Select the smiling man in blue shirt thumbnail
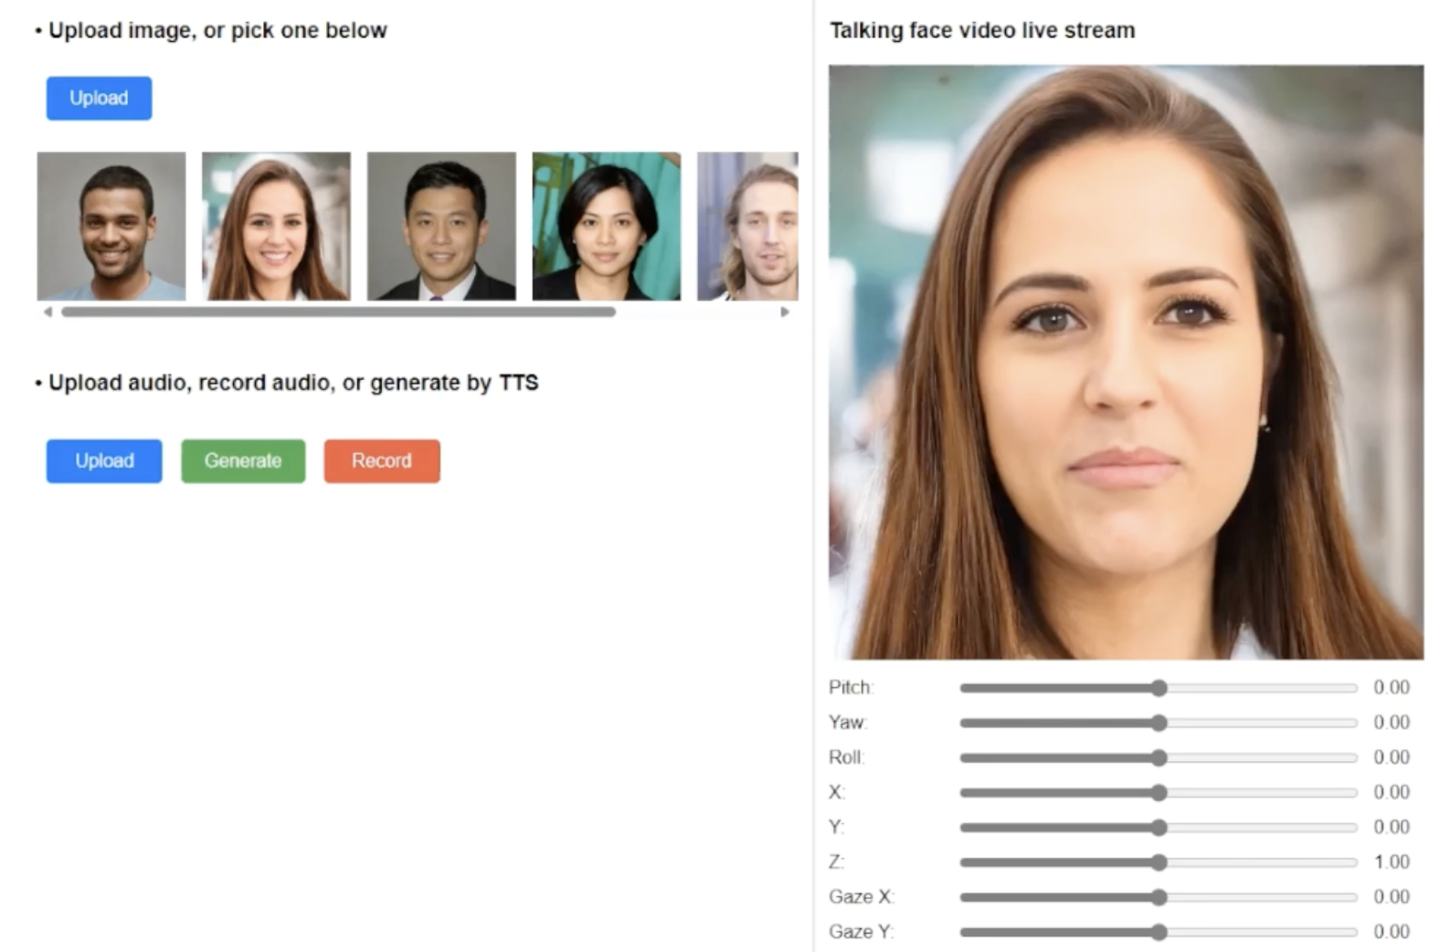The image size is (1440, 952). click(111, 226)
